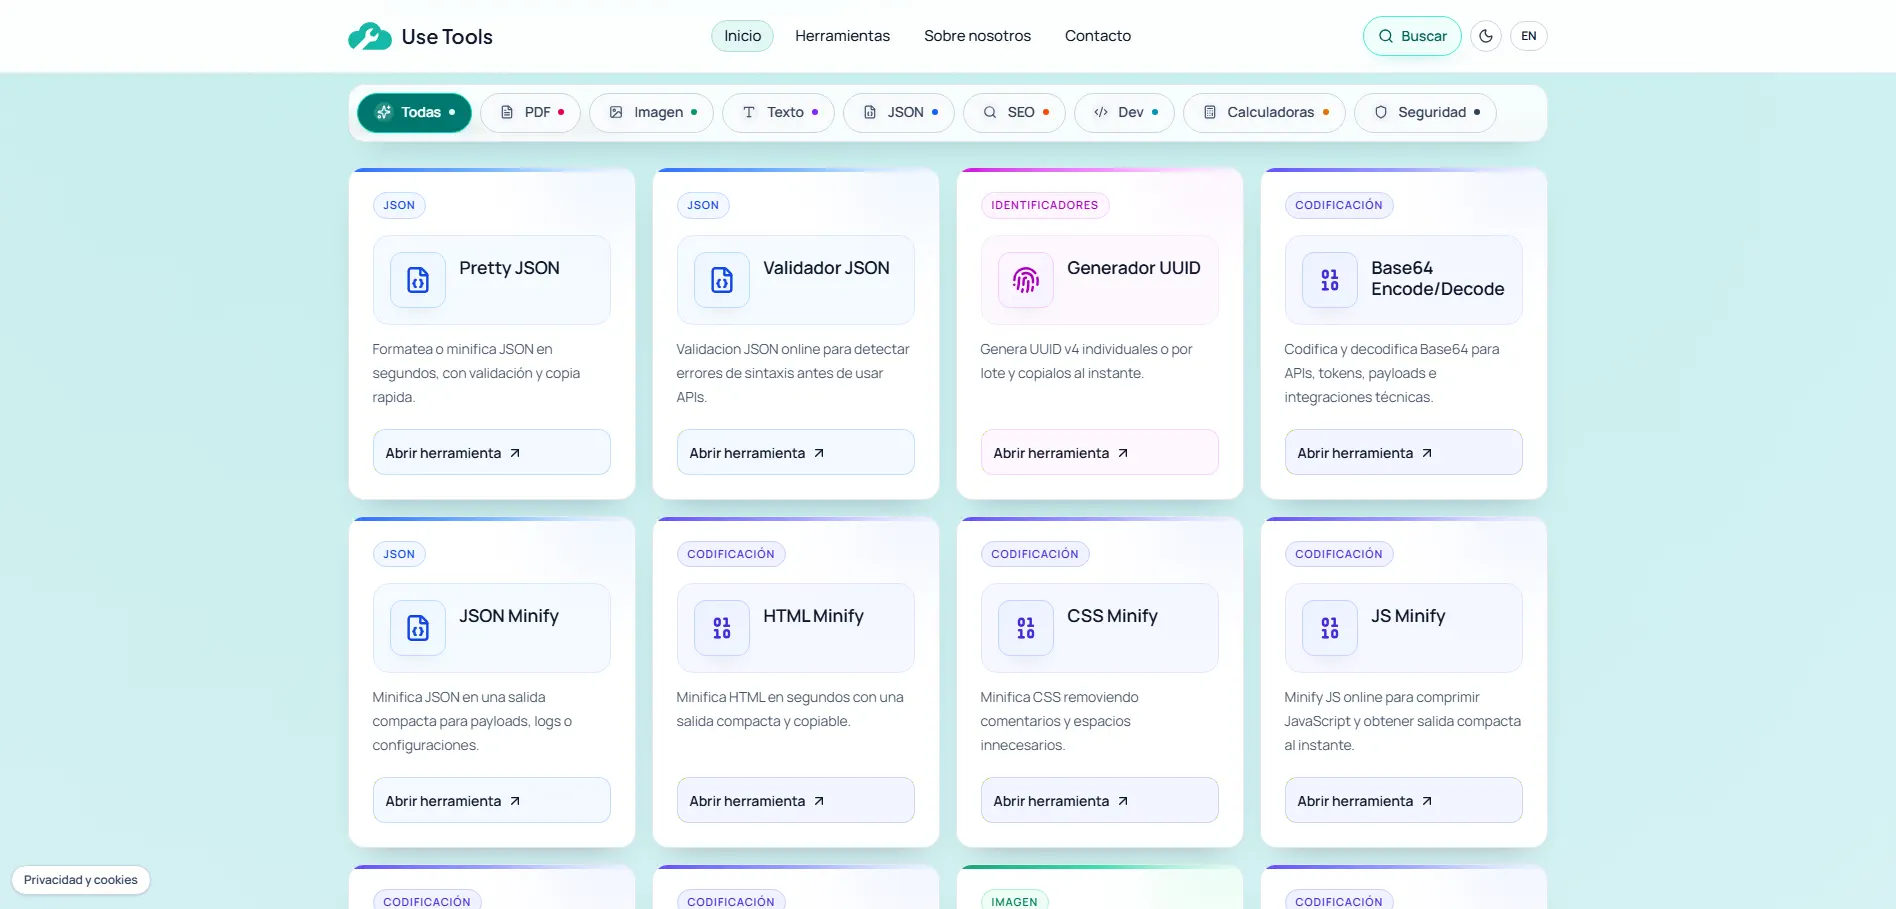
Task: Open the Validador JSON tool
Action: pyautogui.click(x=795, y=452)
